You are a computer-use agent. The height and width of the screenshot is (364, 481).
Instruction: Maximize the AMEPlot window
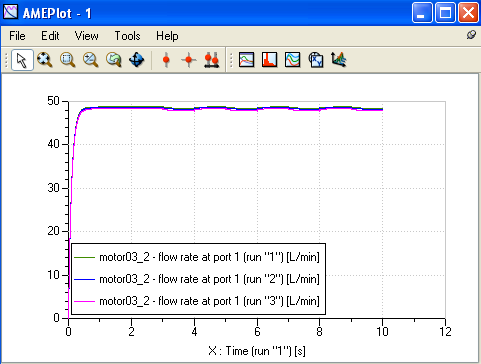pyautogui.click(x=445, y=13)
